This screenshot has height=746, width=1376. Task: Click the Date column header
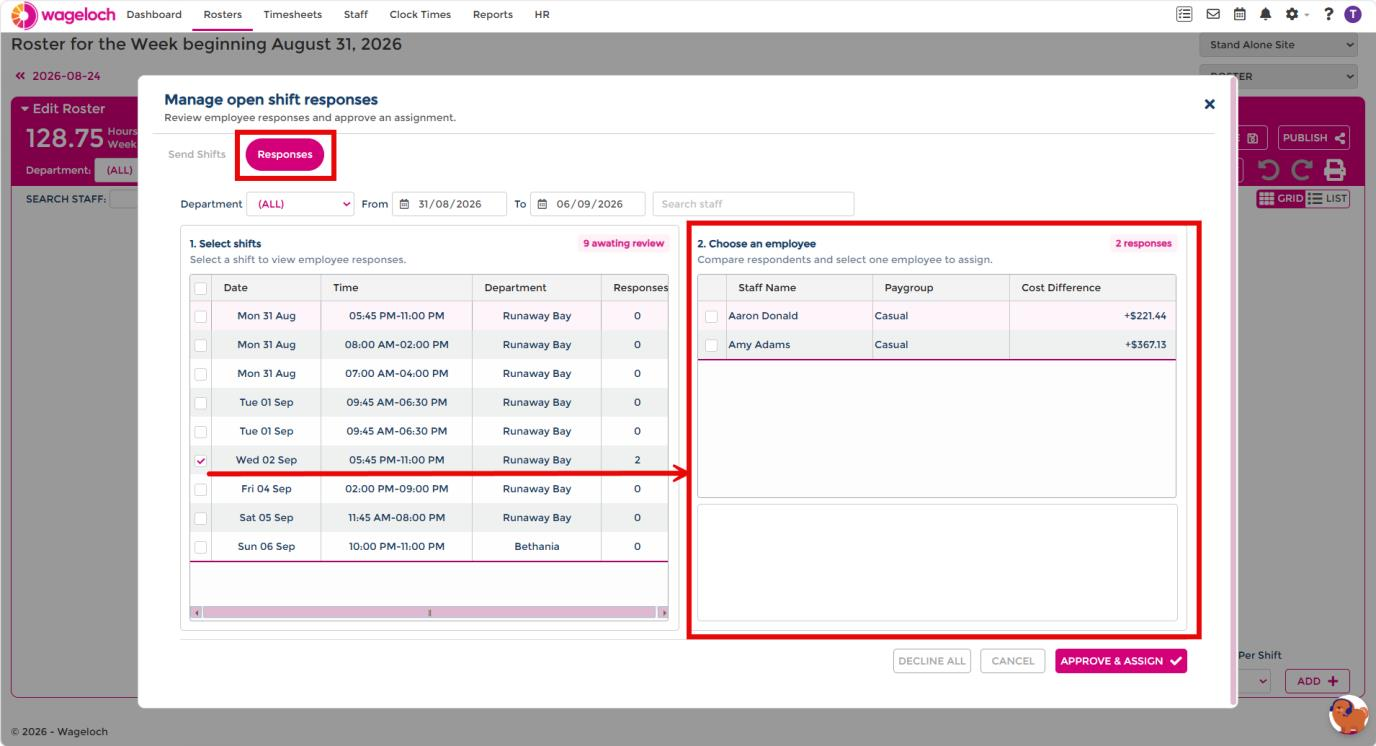click(265, 288)
